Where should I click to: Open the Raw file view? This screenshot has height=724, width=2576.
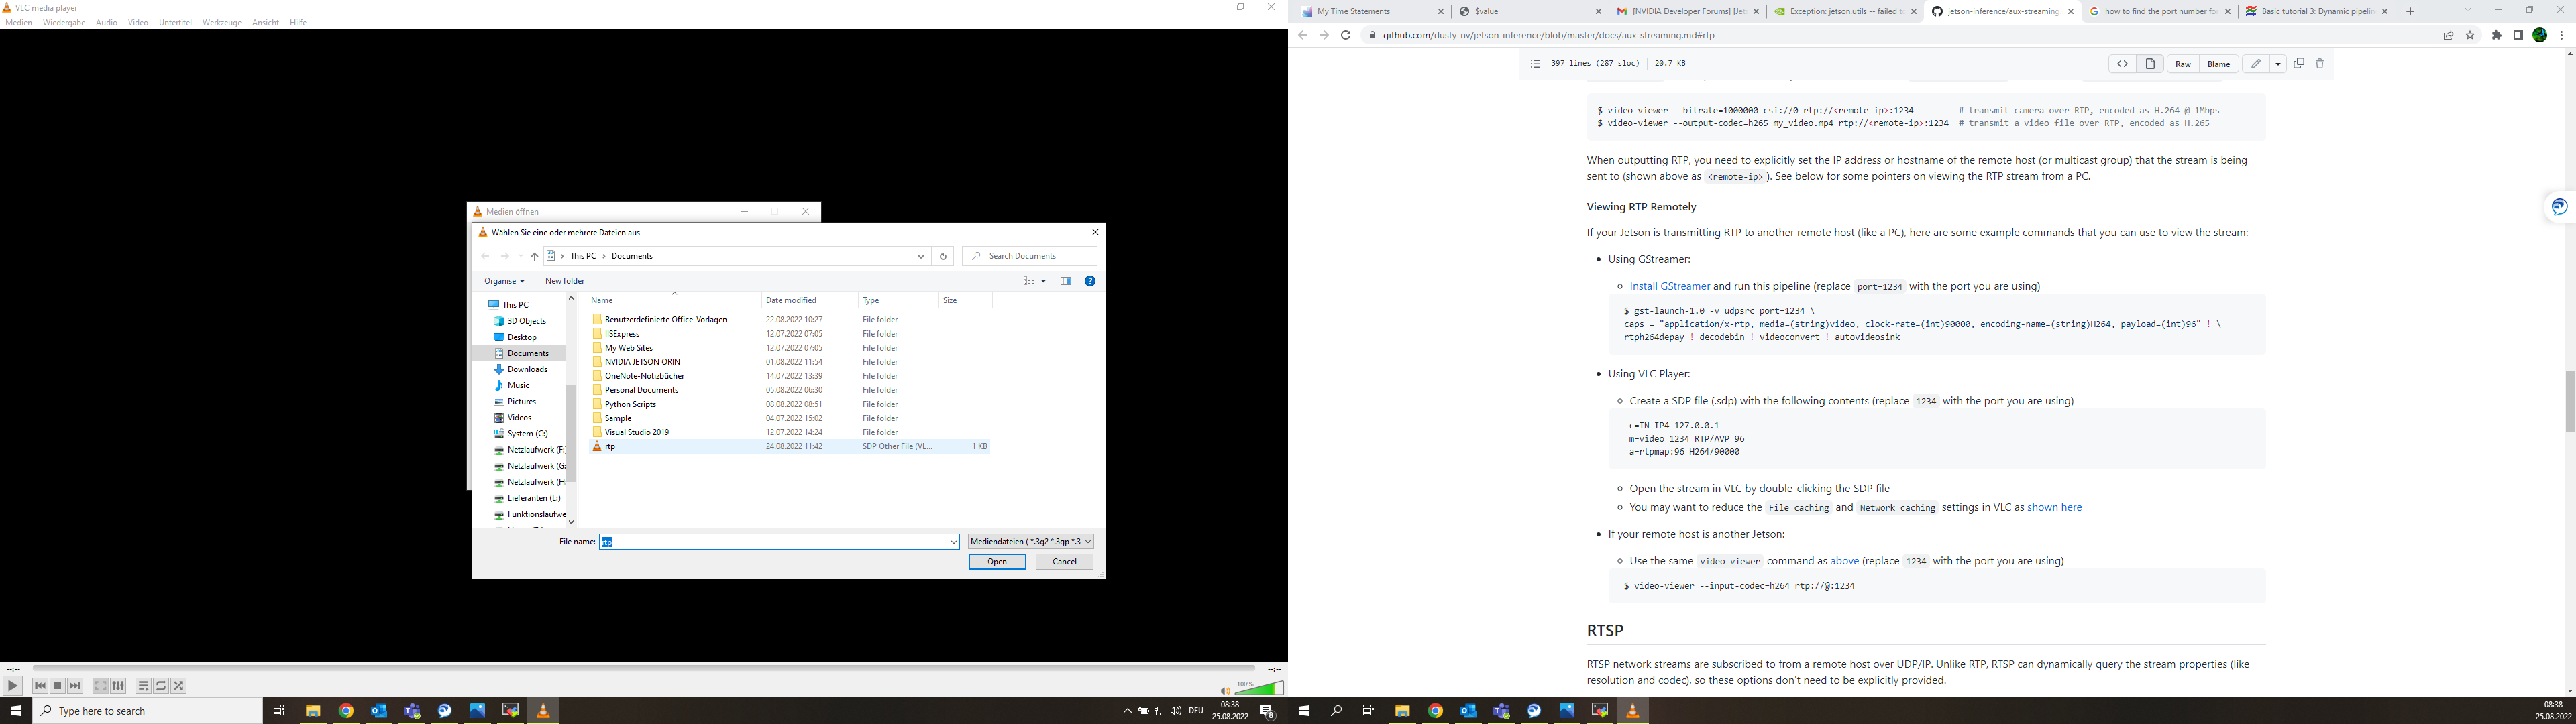point(2183,64)
